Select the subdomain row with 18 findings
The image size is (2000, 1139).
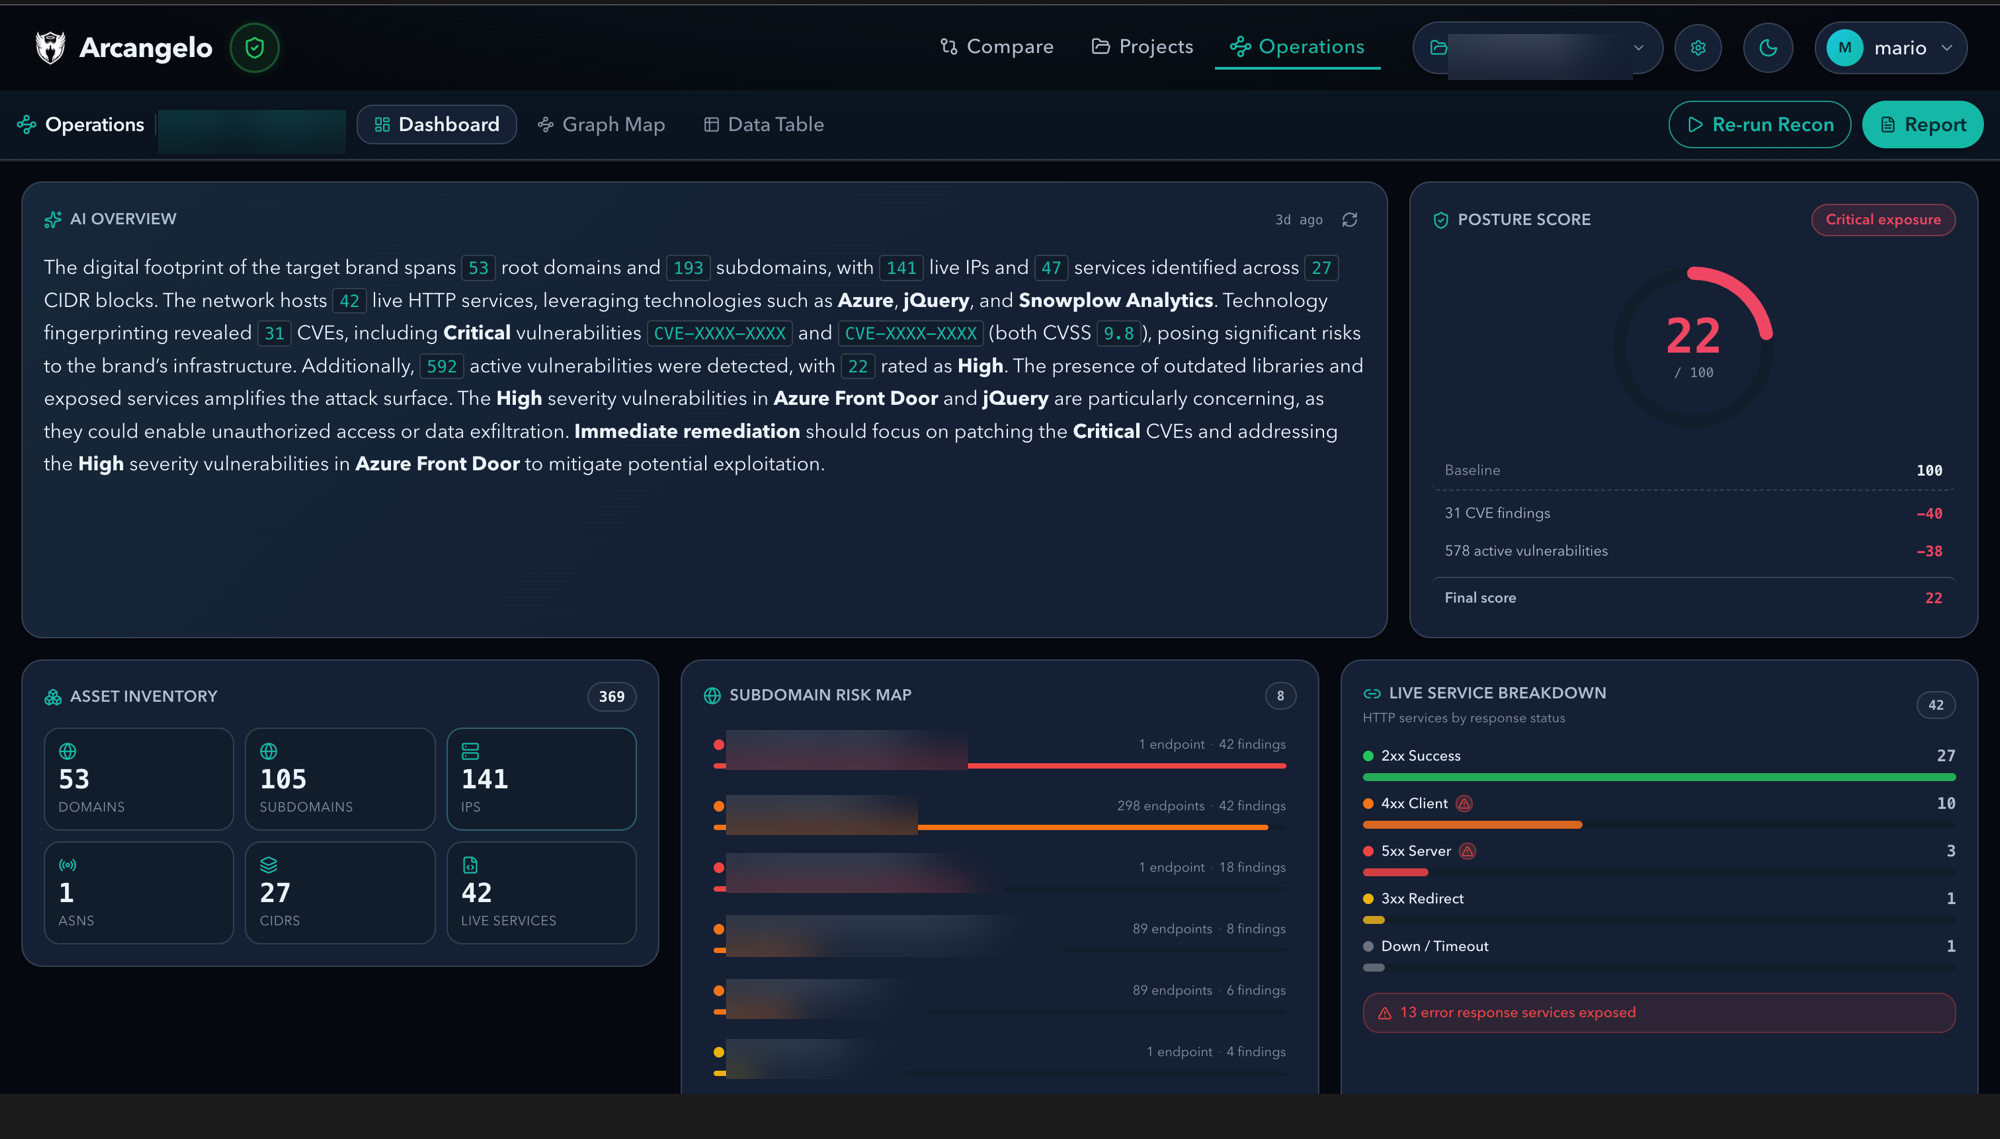1000,875
